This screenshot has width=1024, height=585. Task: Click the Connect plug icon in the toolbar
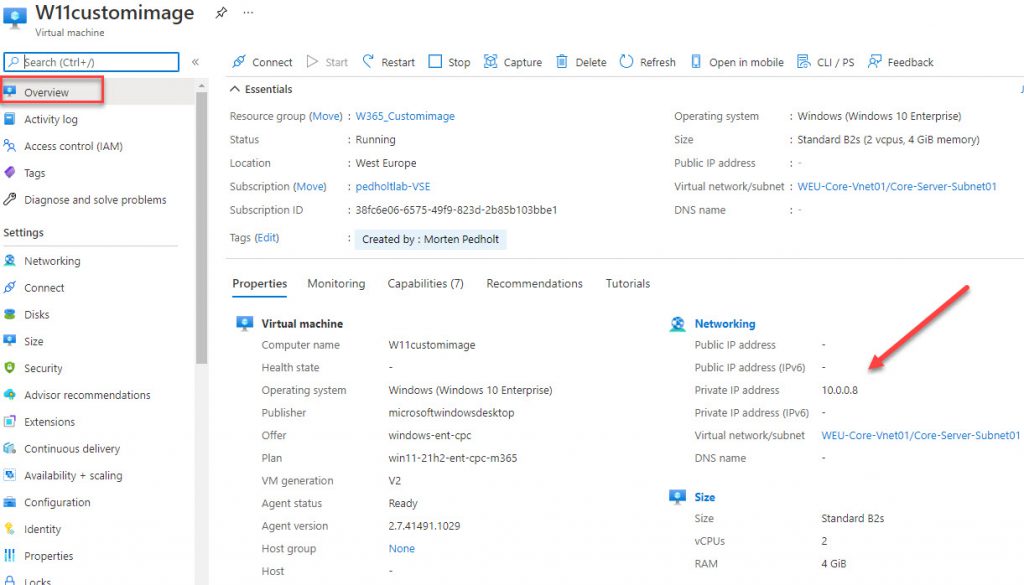click(239, 61)
